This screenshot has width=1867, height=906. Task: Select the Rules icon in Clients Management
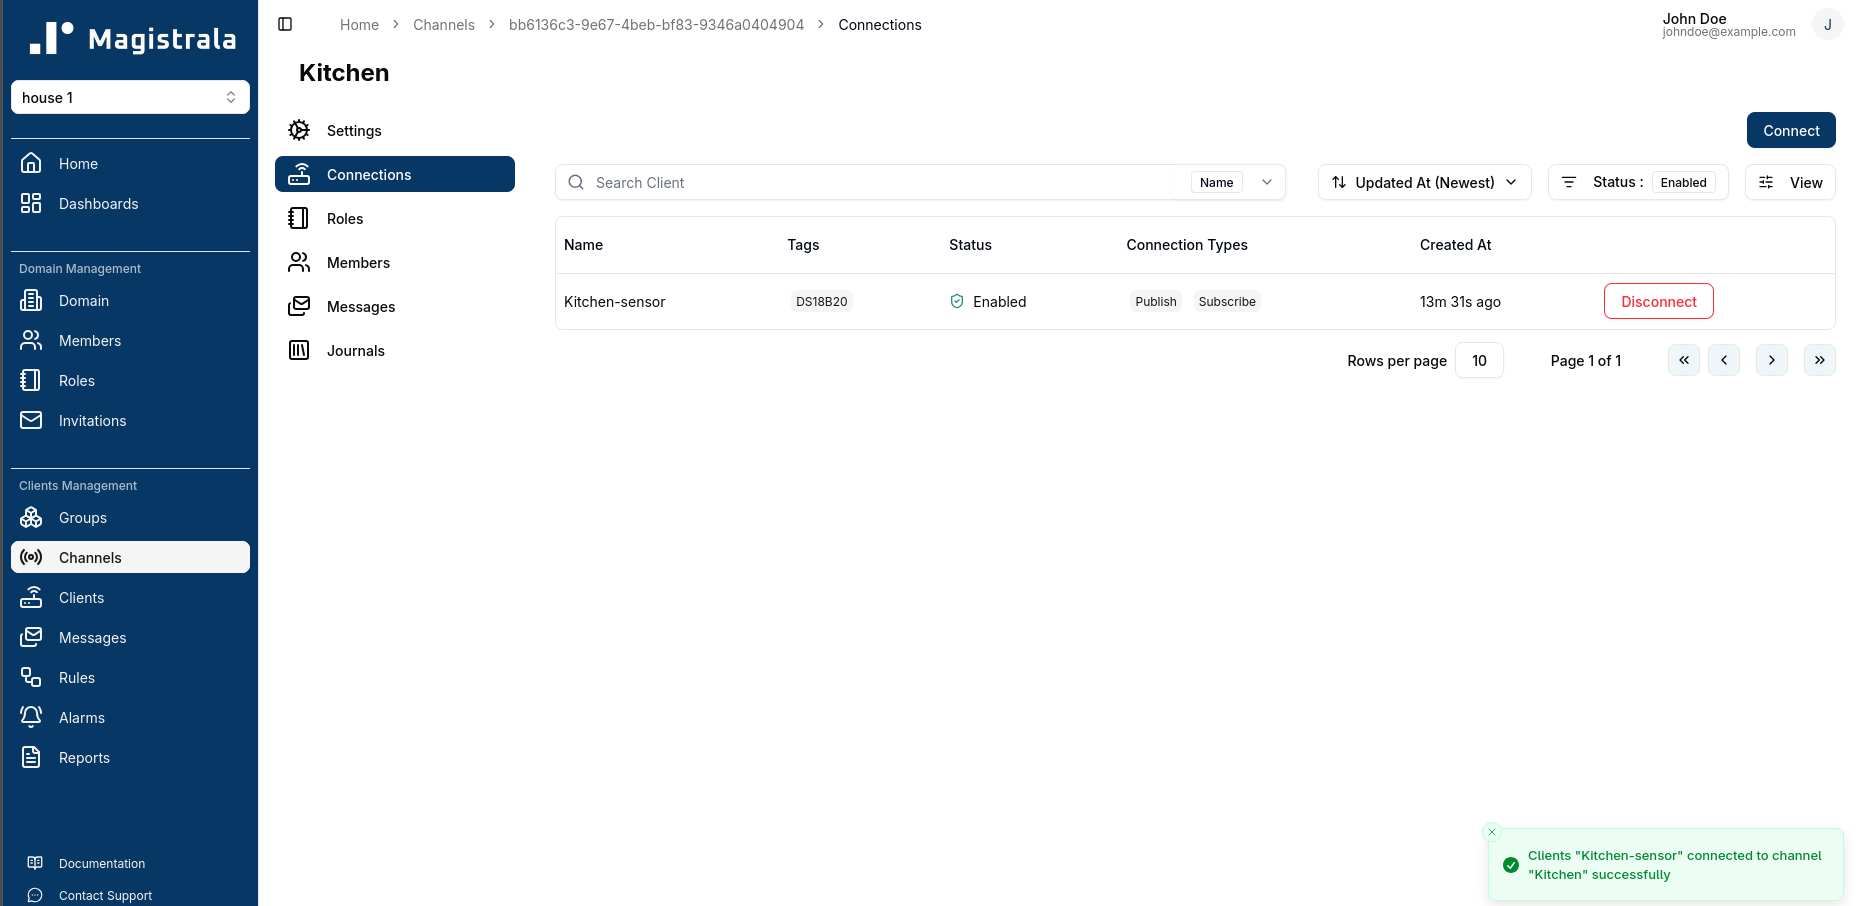31,677
